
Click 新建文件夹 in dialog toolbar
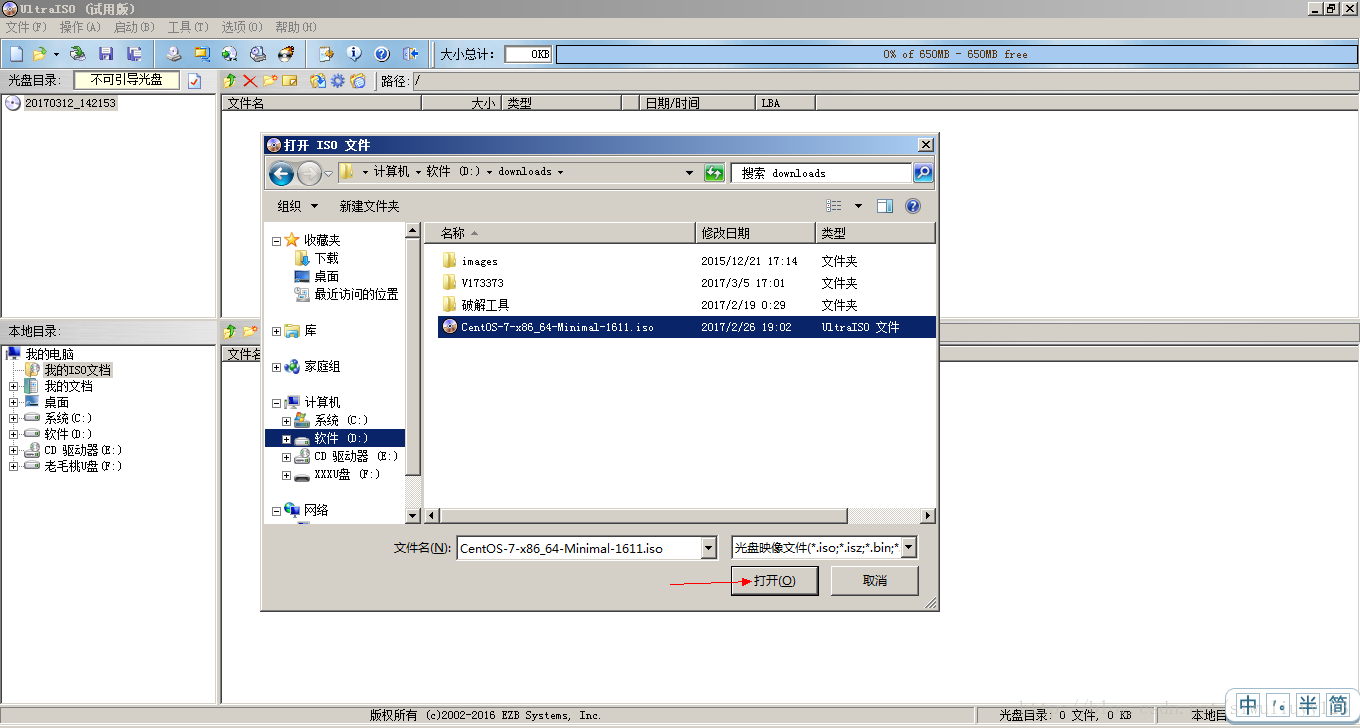369,206
